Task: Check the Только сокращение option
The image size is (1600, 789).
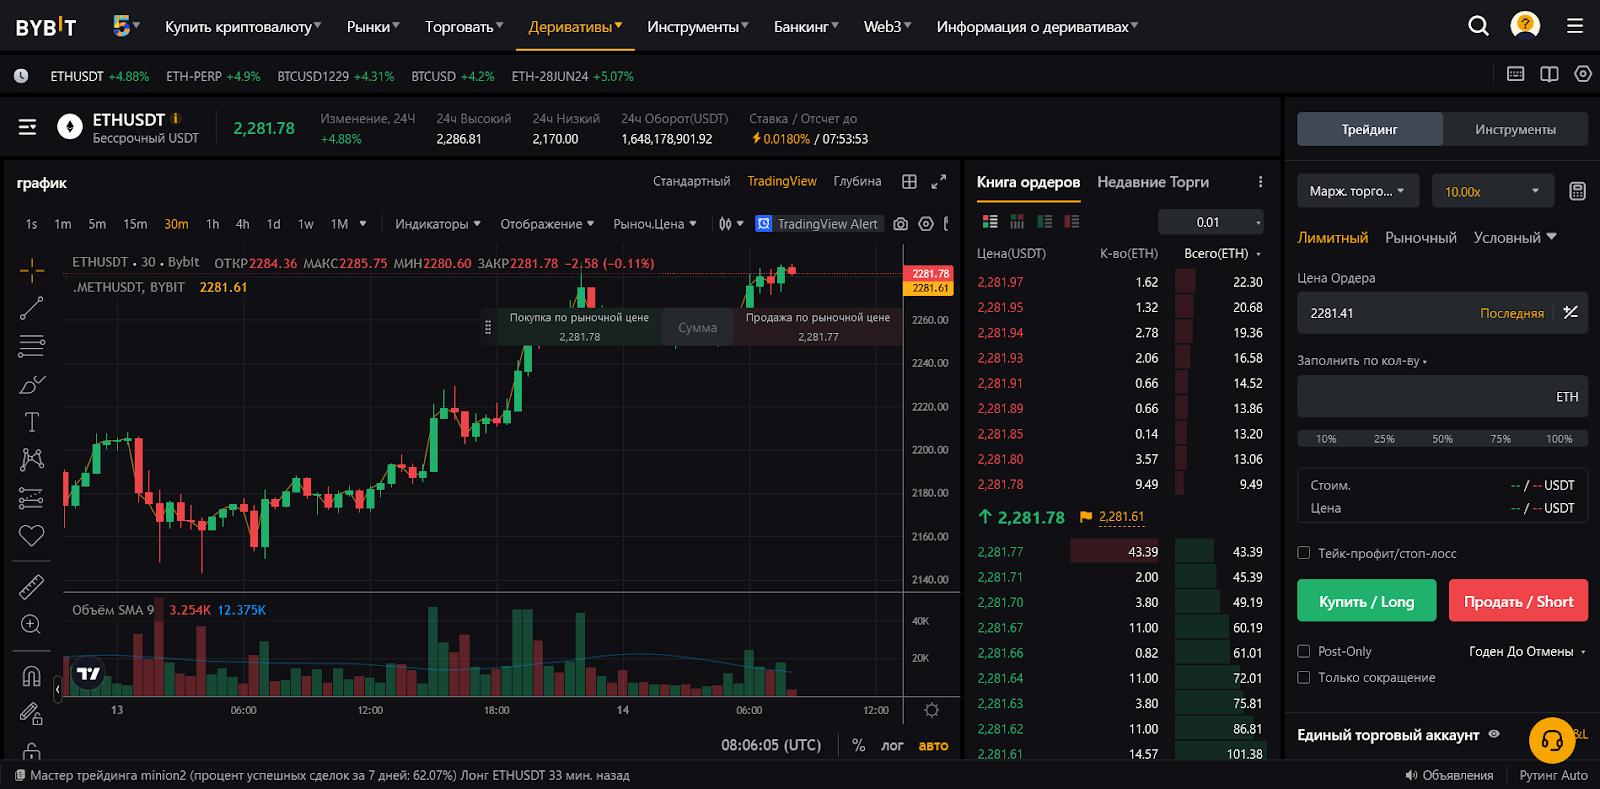Action: click(1304, 677)
